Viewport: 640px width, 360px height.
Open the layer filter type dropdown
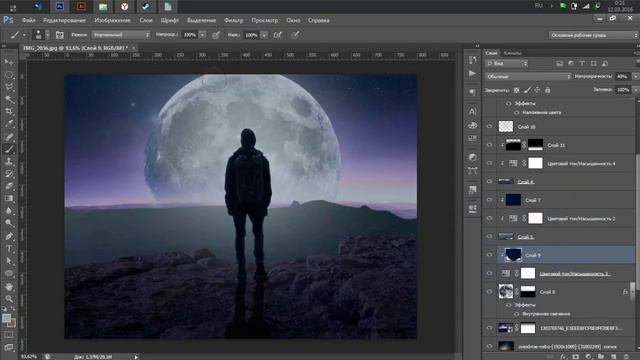[507, 63]
